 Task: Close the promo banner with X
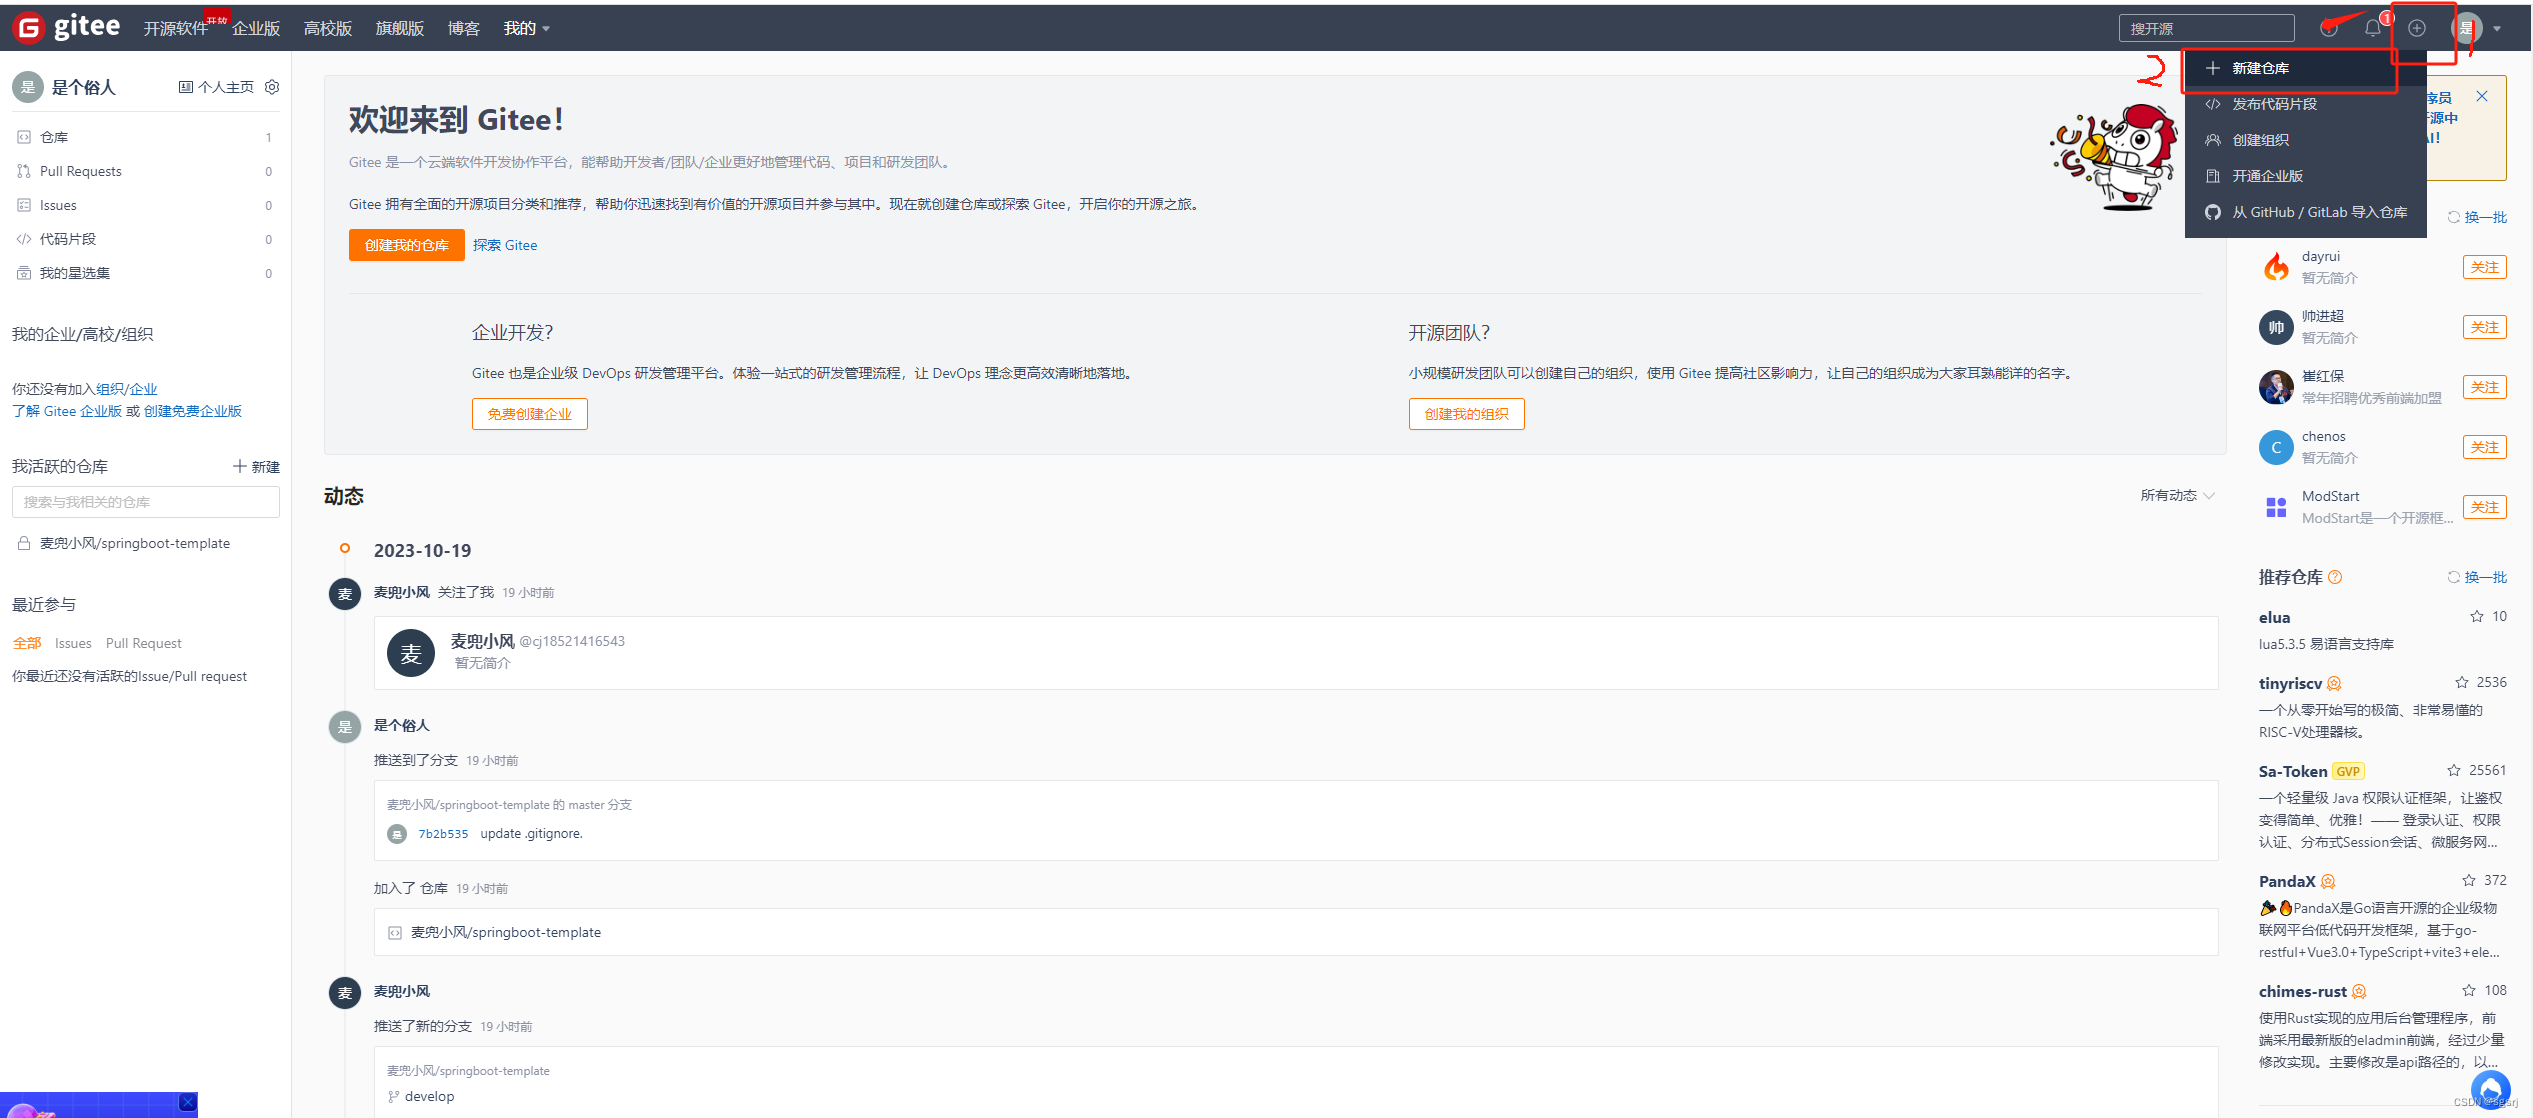coord(2482,96)
